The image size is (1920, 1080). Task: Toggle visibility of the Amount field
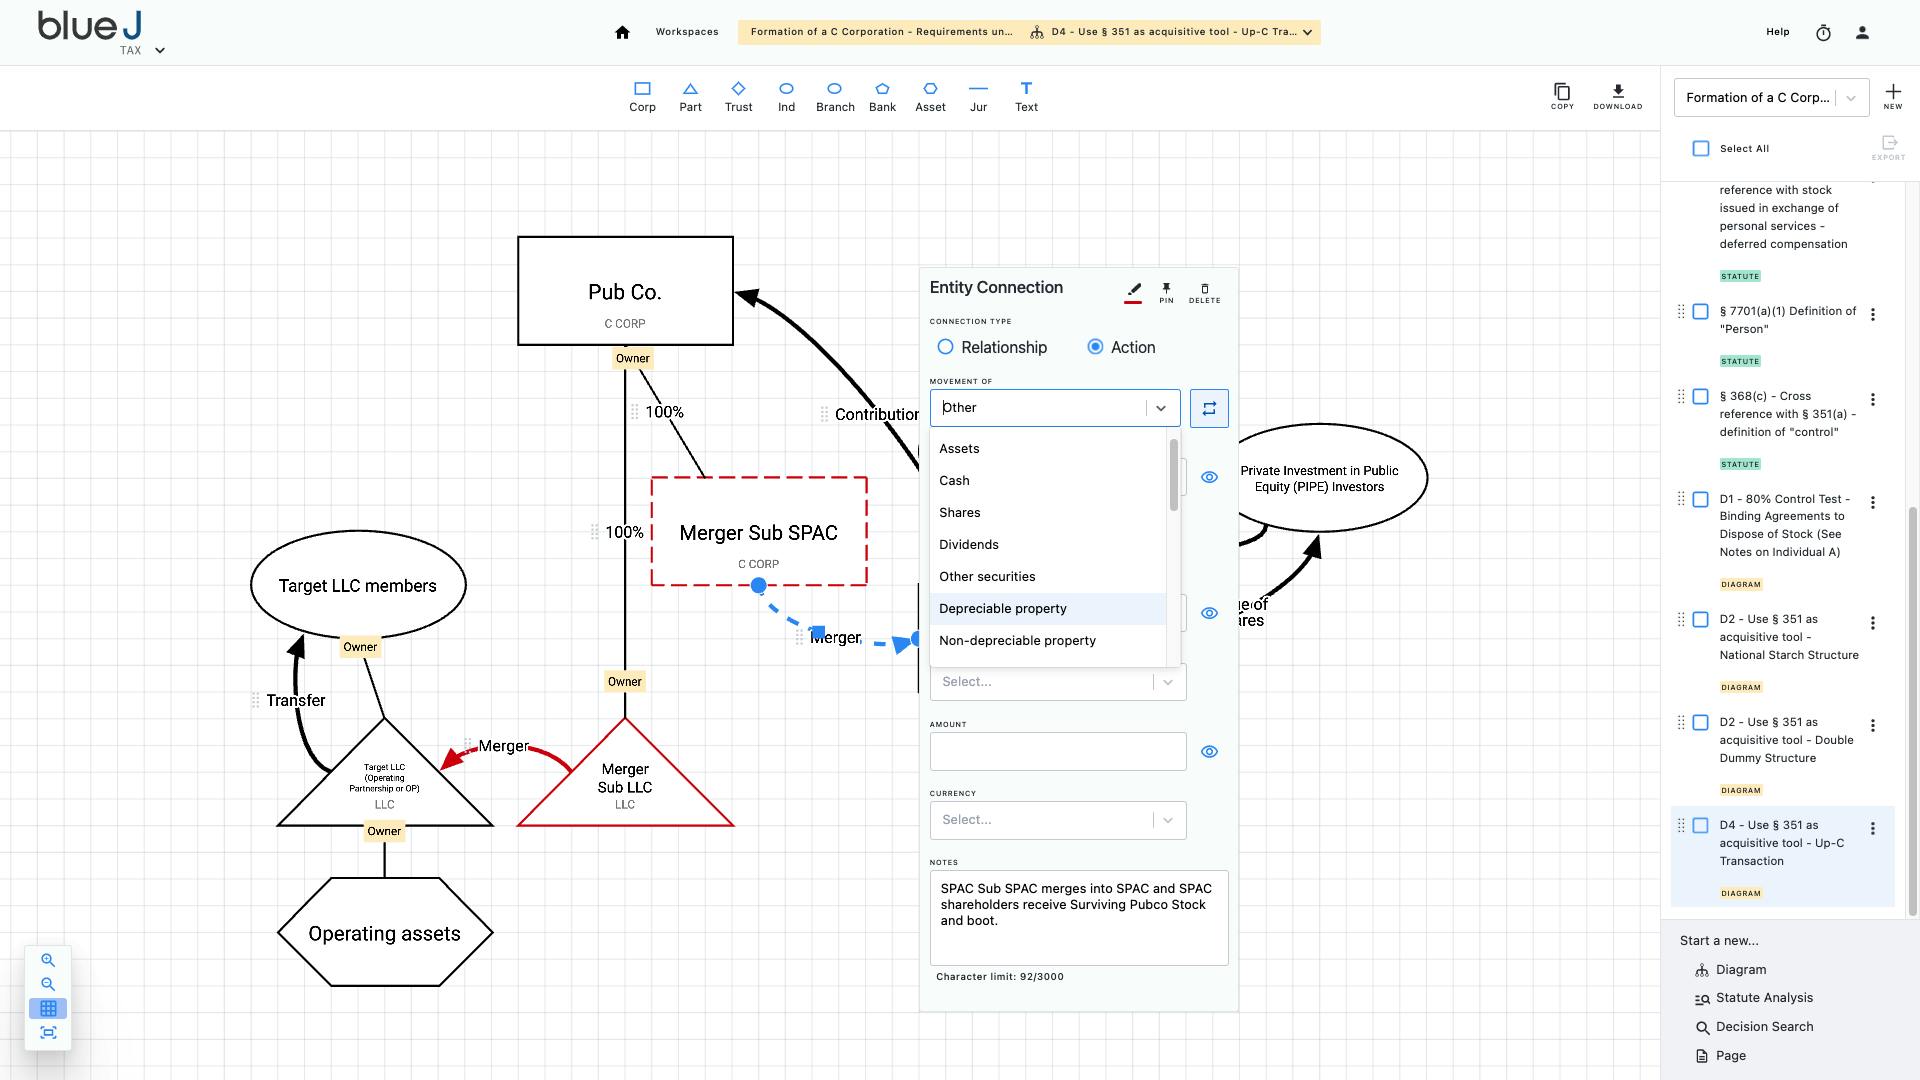(x=1210, y=751)
